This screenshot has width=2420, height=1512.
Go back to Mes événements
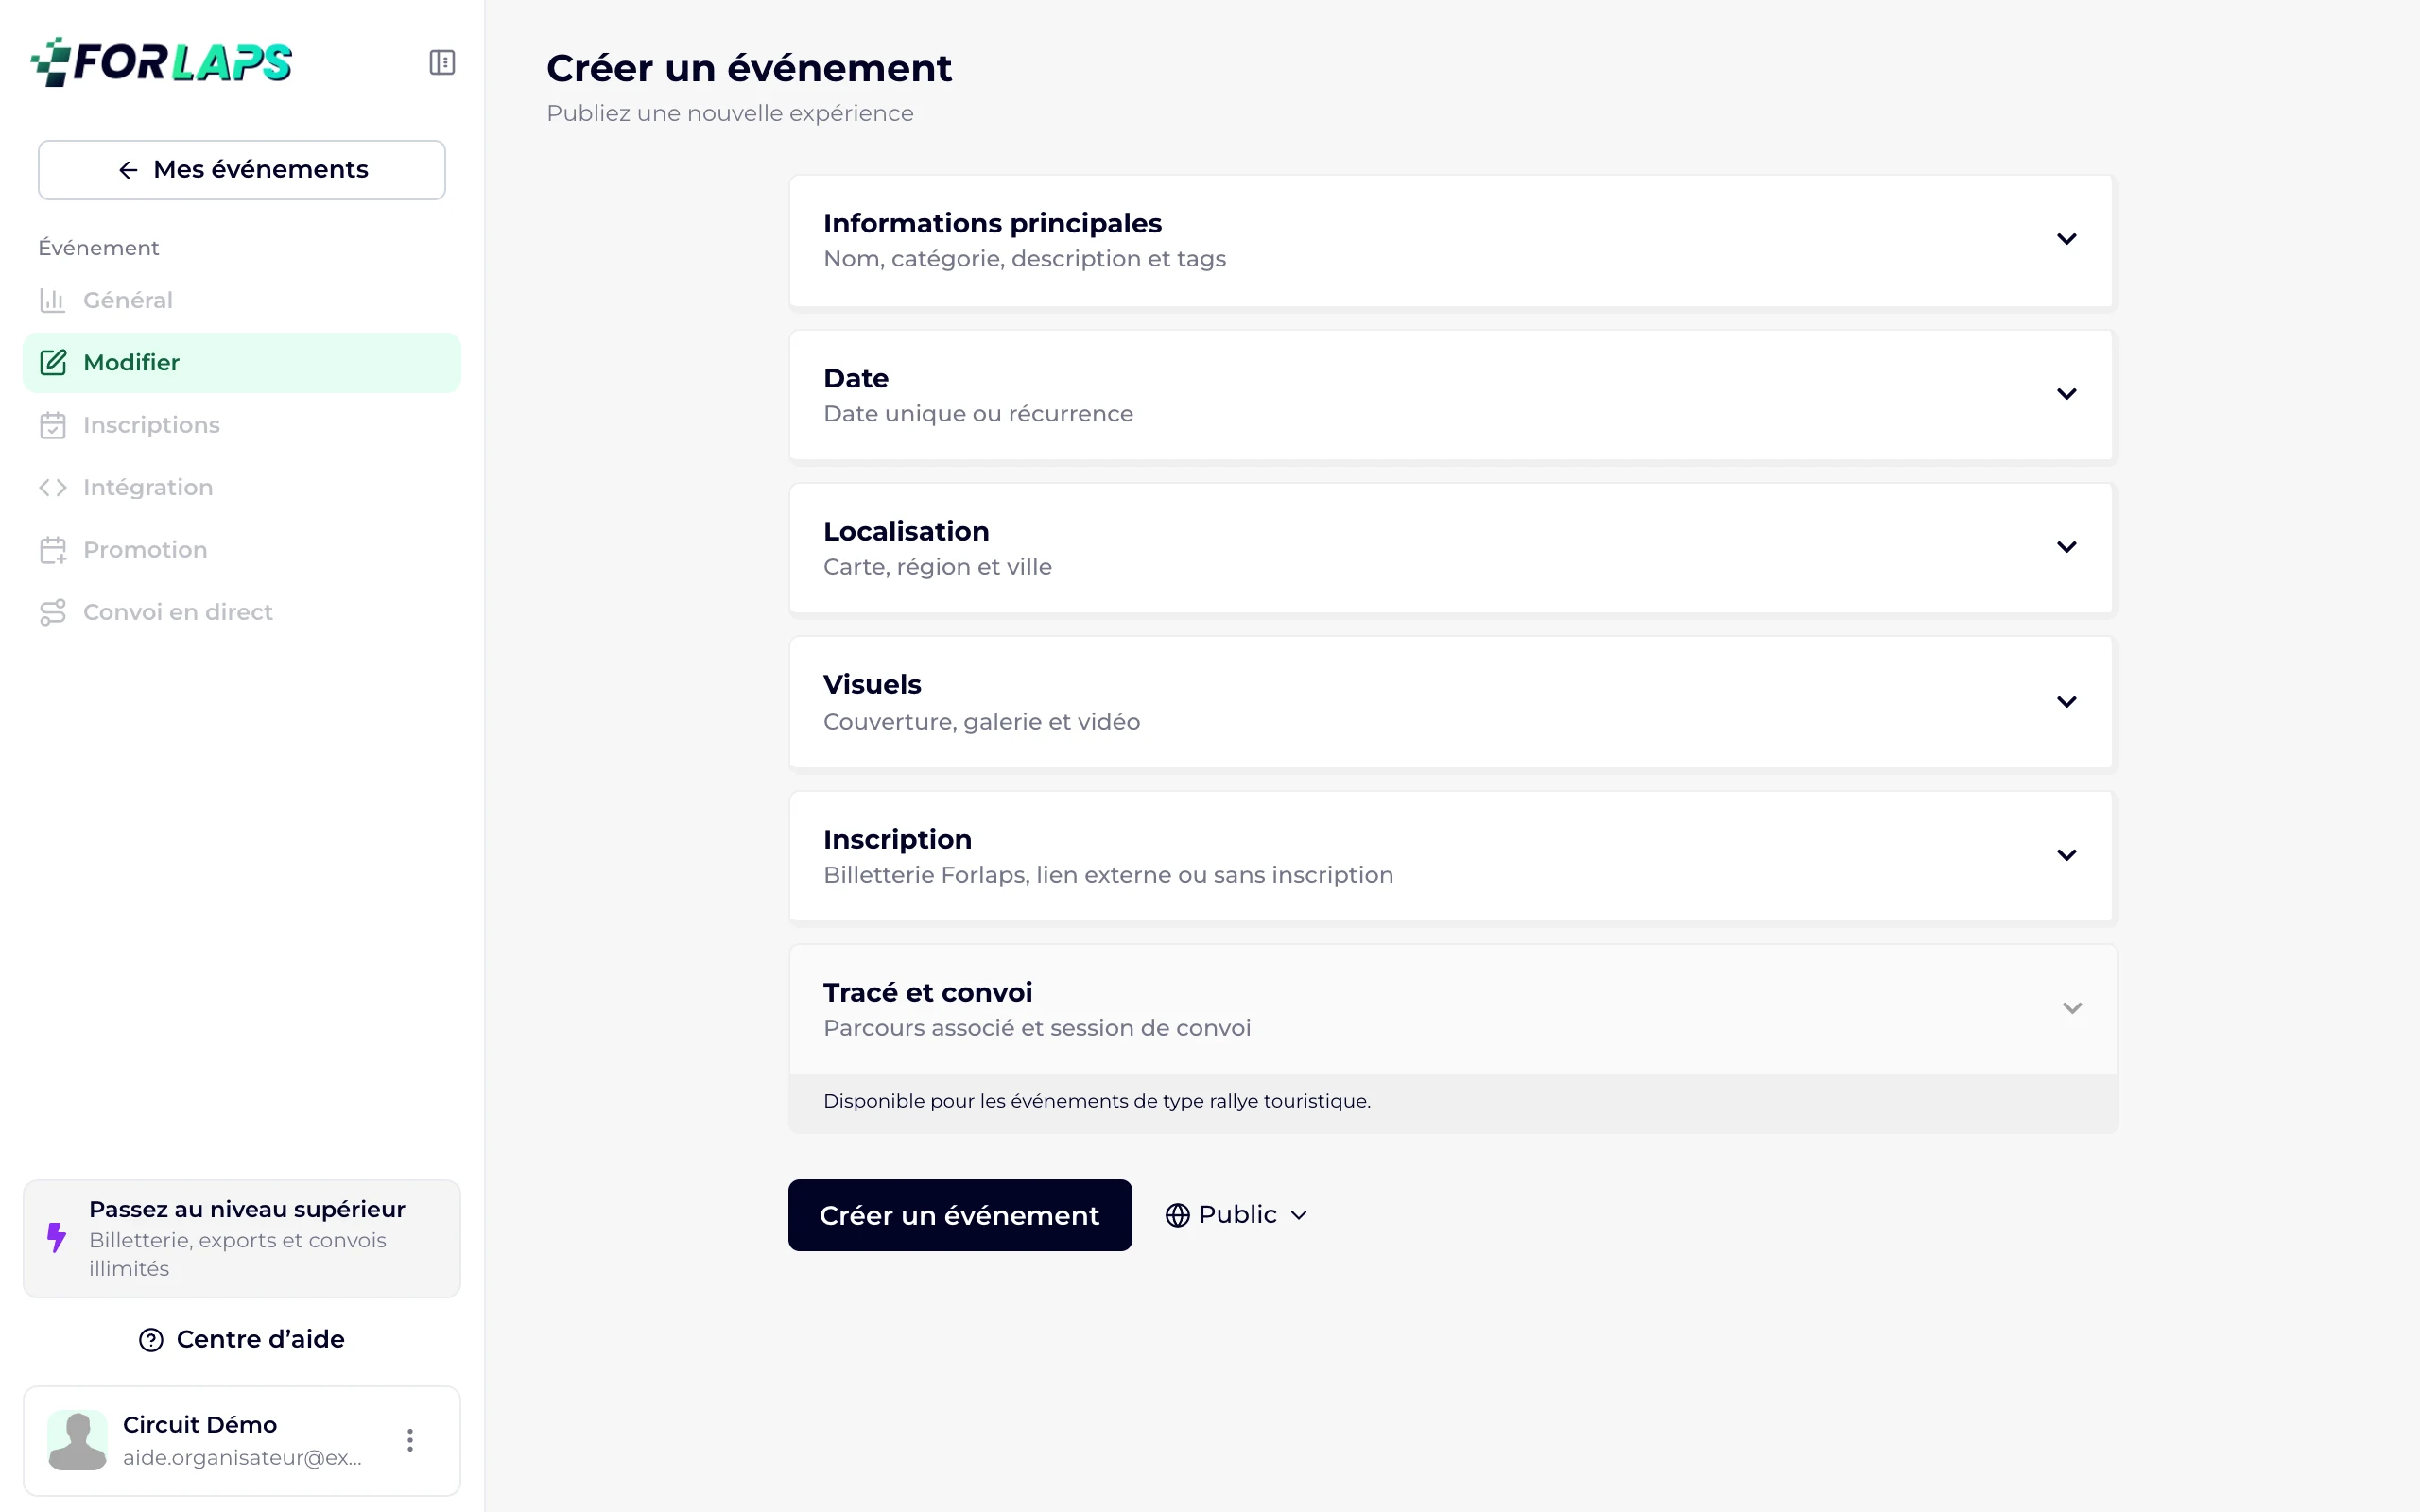pos(241,170)
